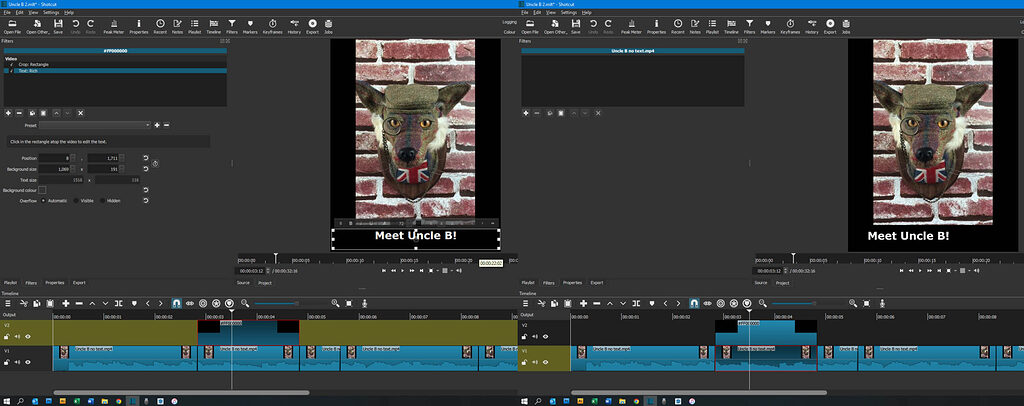The width and height of the screenshot is (1024, 406).
Task: Uncheck the Crop: Rectangle filter checkbox
Action: (11, 64)
